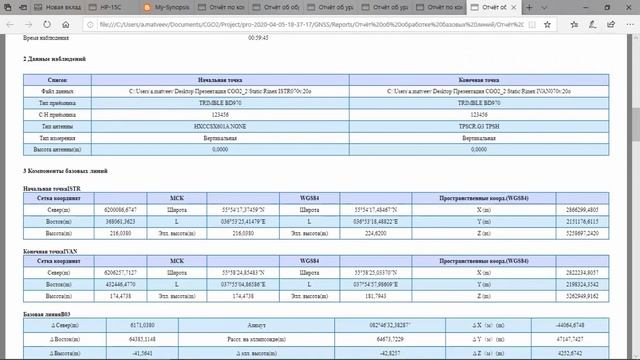Select ISTR WGS84 ellipsoid height 224,6200
The width and height of the screenshot is (640, 360).
pyautogui.click(x=376, y=233)
